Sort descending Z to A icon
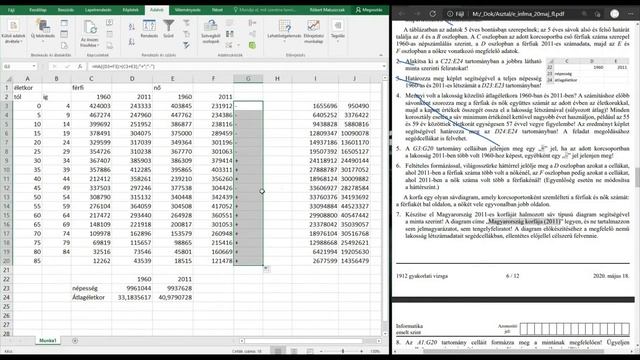This screenshot has height=360, width=640. (131, 42)
